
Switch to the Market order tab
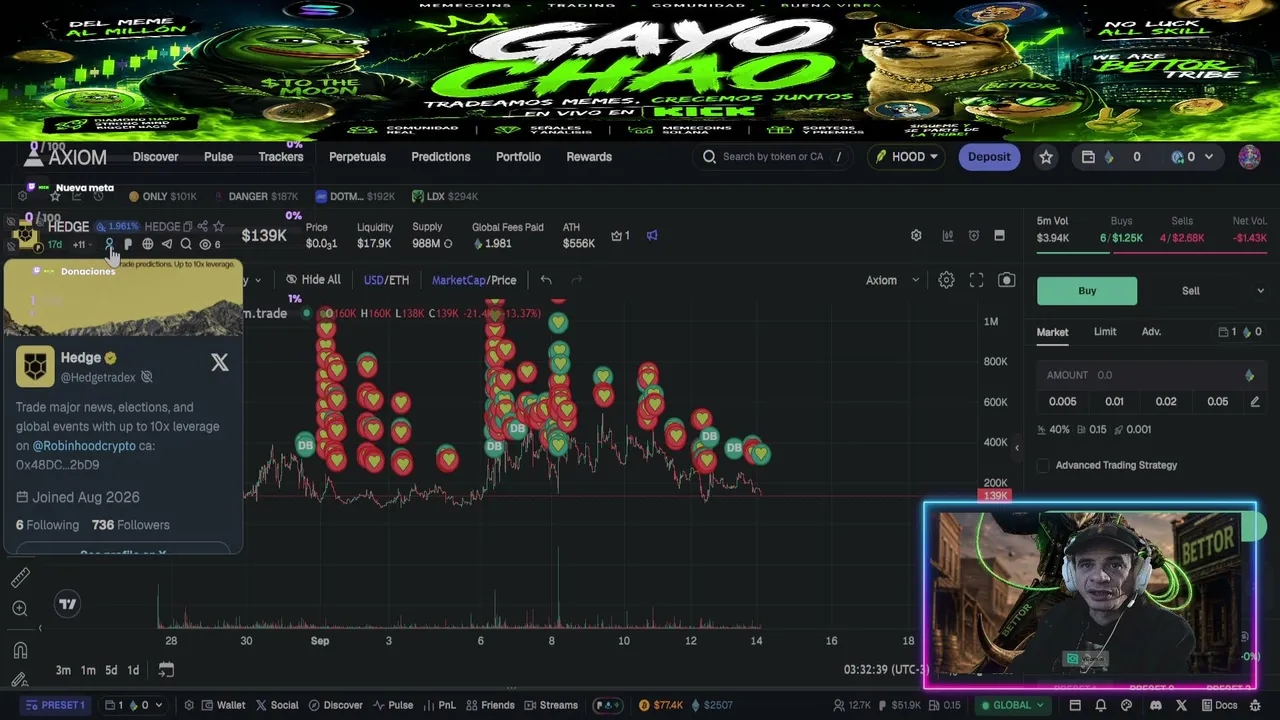click(1052, 332)
